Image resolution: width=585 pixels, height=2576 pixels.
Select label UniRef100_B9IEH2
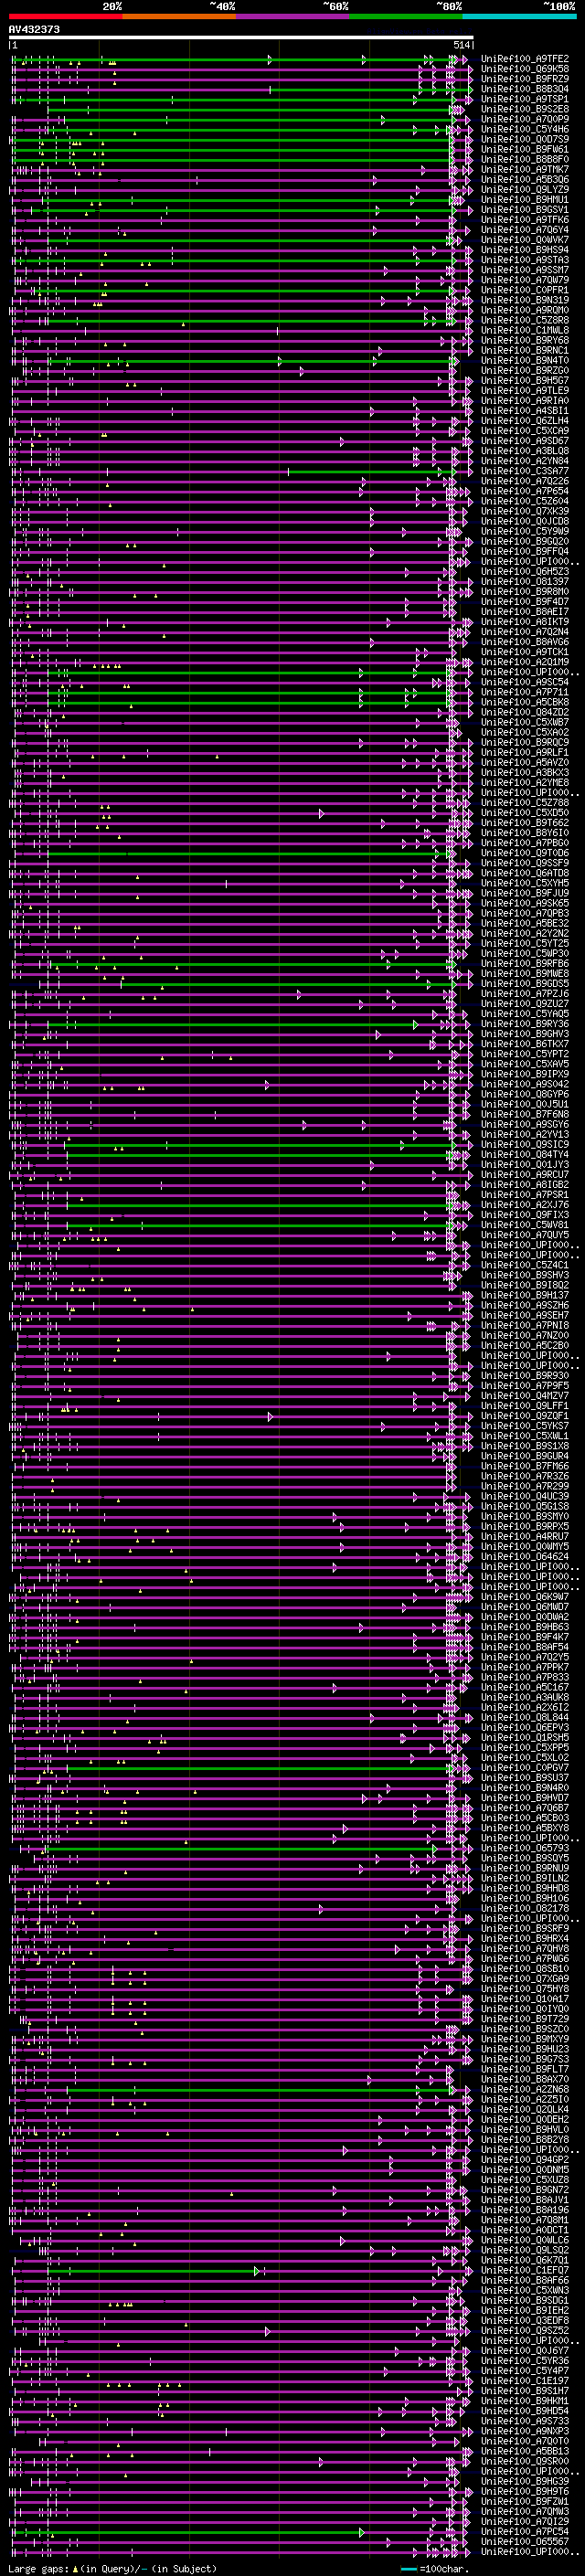[x=525, y=2310]
